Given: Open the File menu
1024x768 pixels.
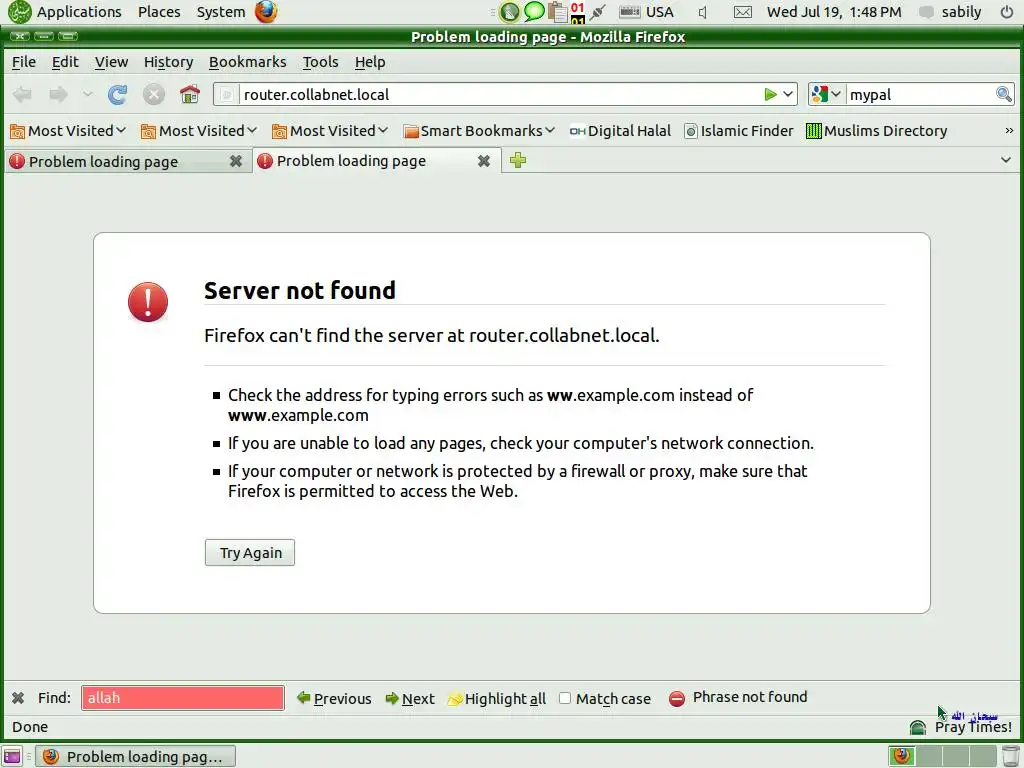Looking at the screenshot, I should click(x=24, y=62).
